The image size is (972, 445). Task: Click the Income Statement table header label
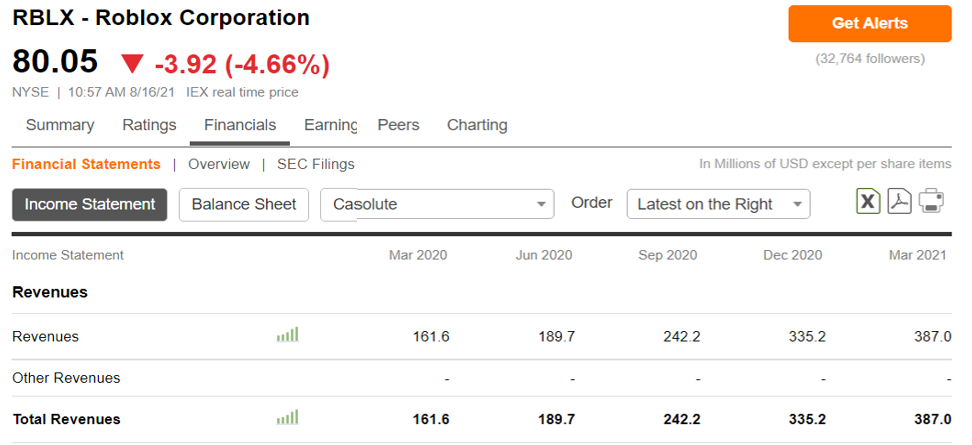tap(68, 255)
